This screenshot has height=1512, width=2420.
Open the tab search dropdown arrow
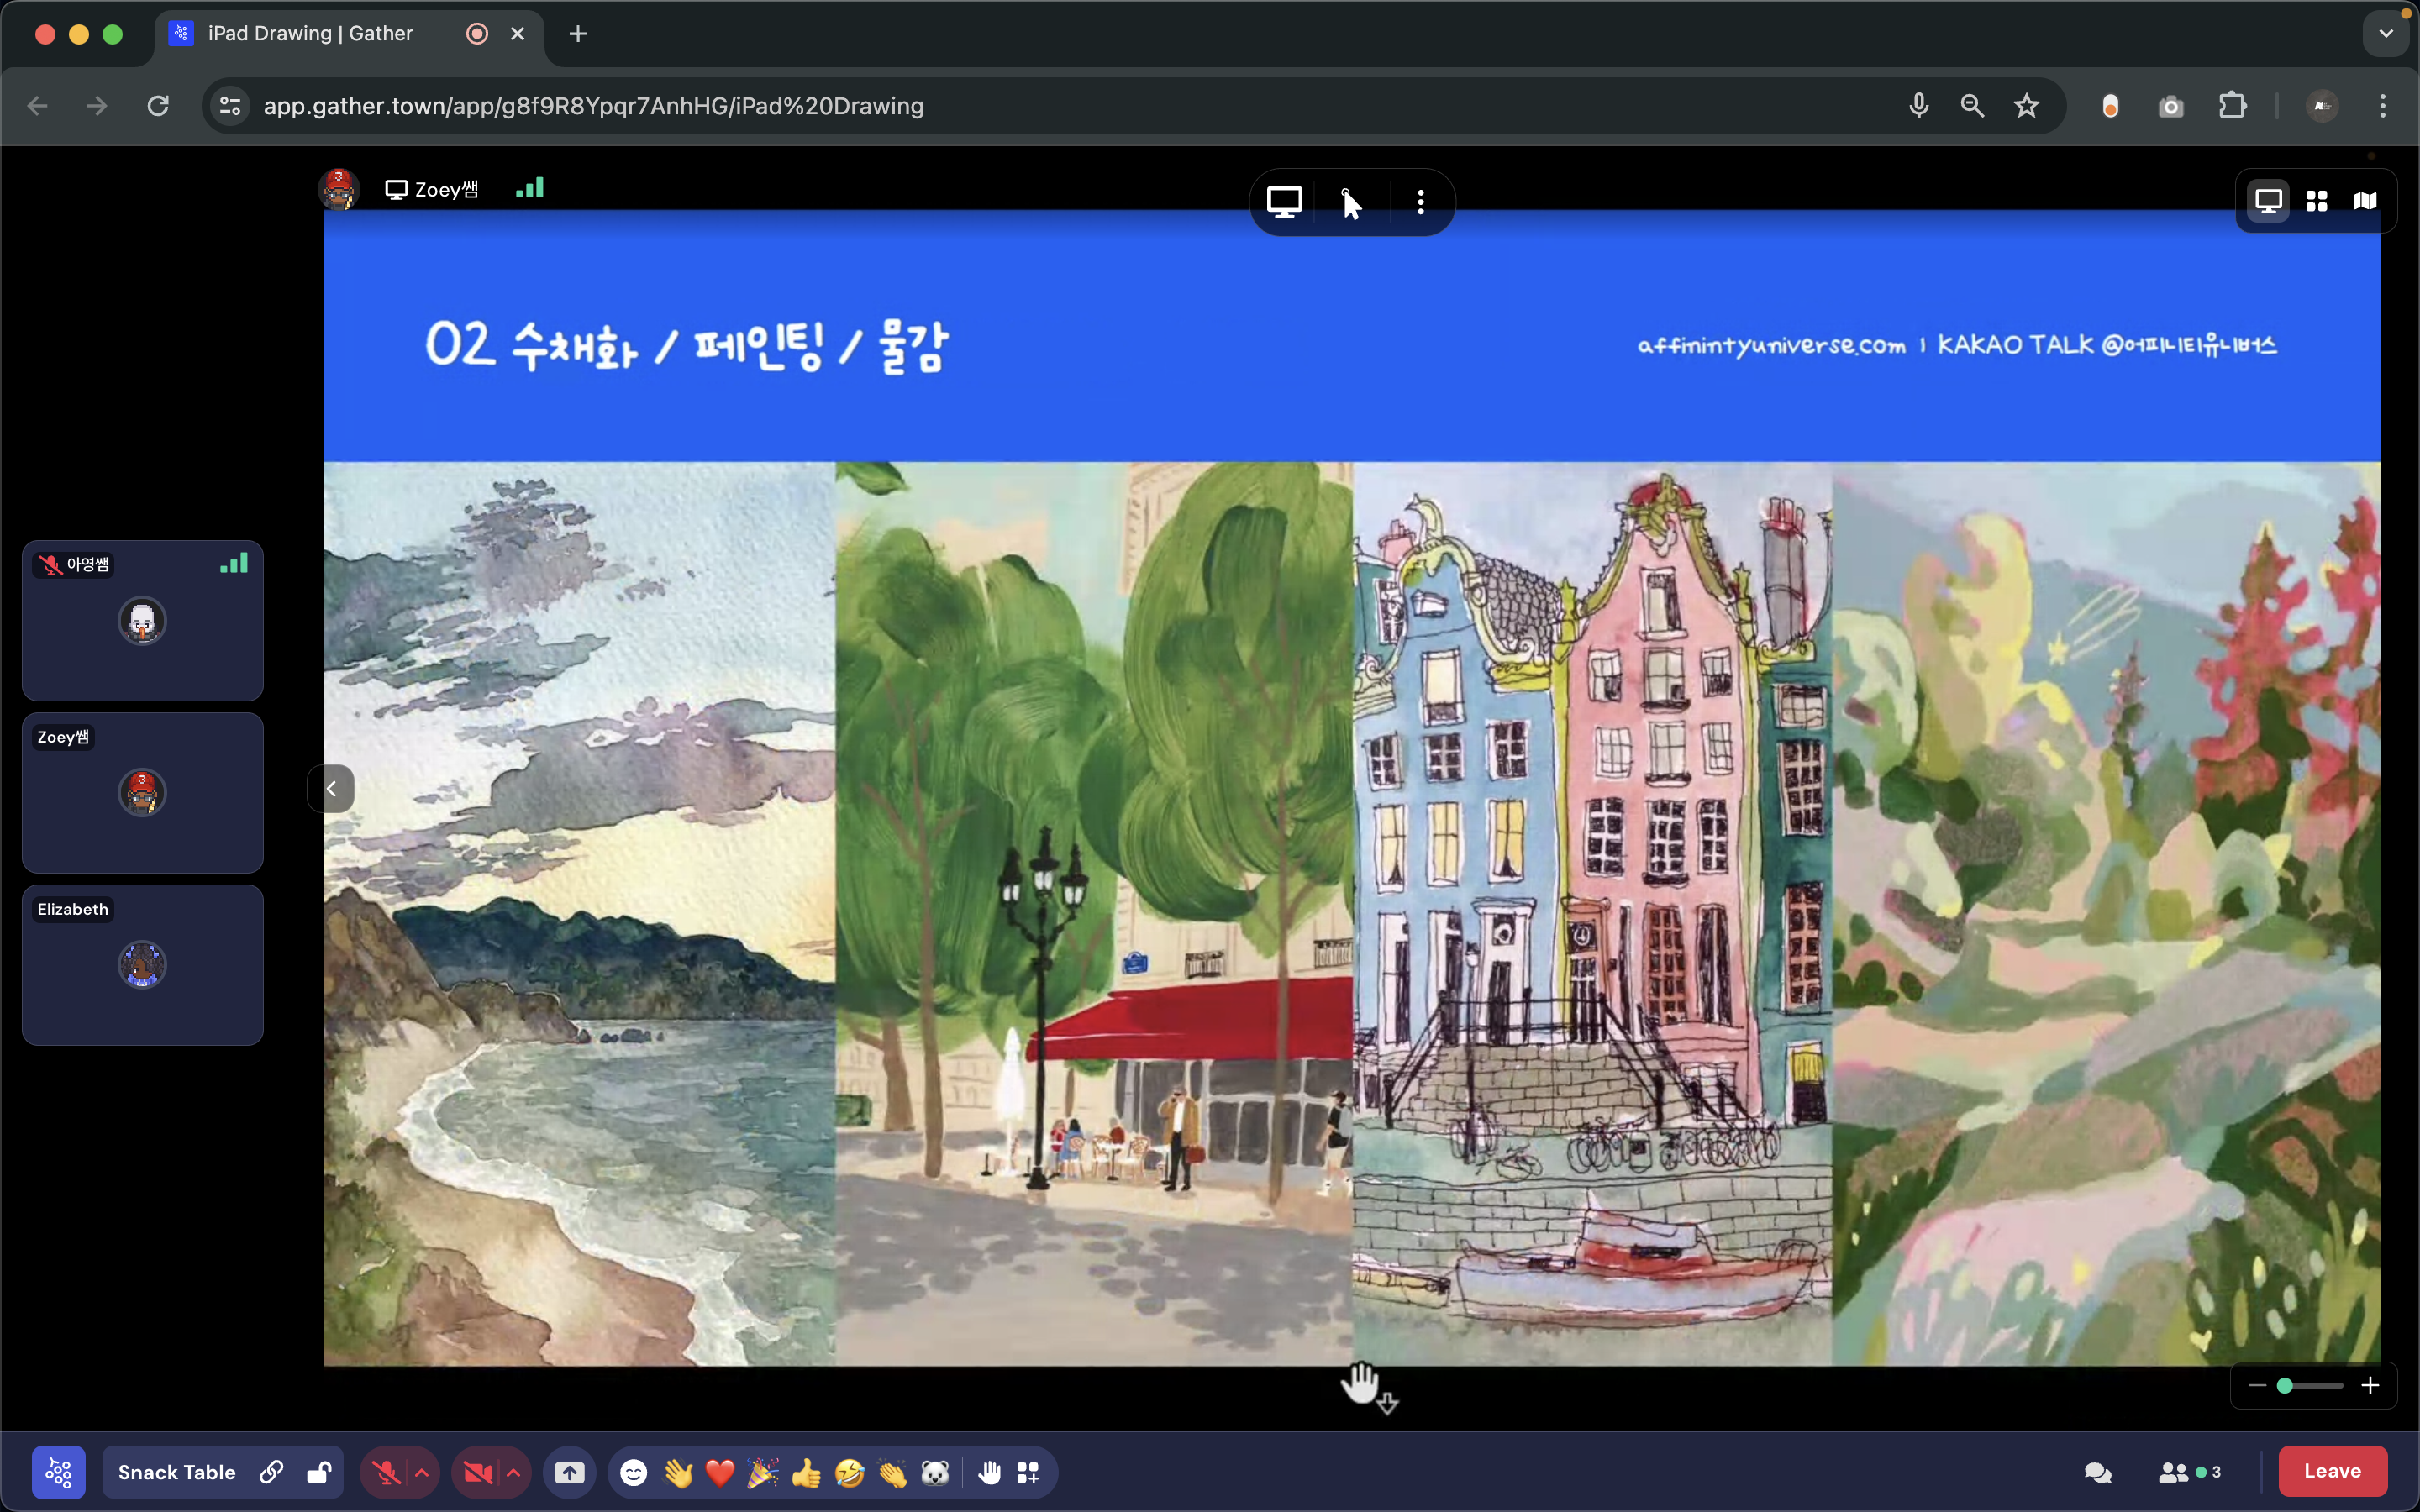click(x=2386, y=34)
